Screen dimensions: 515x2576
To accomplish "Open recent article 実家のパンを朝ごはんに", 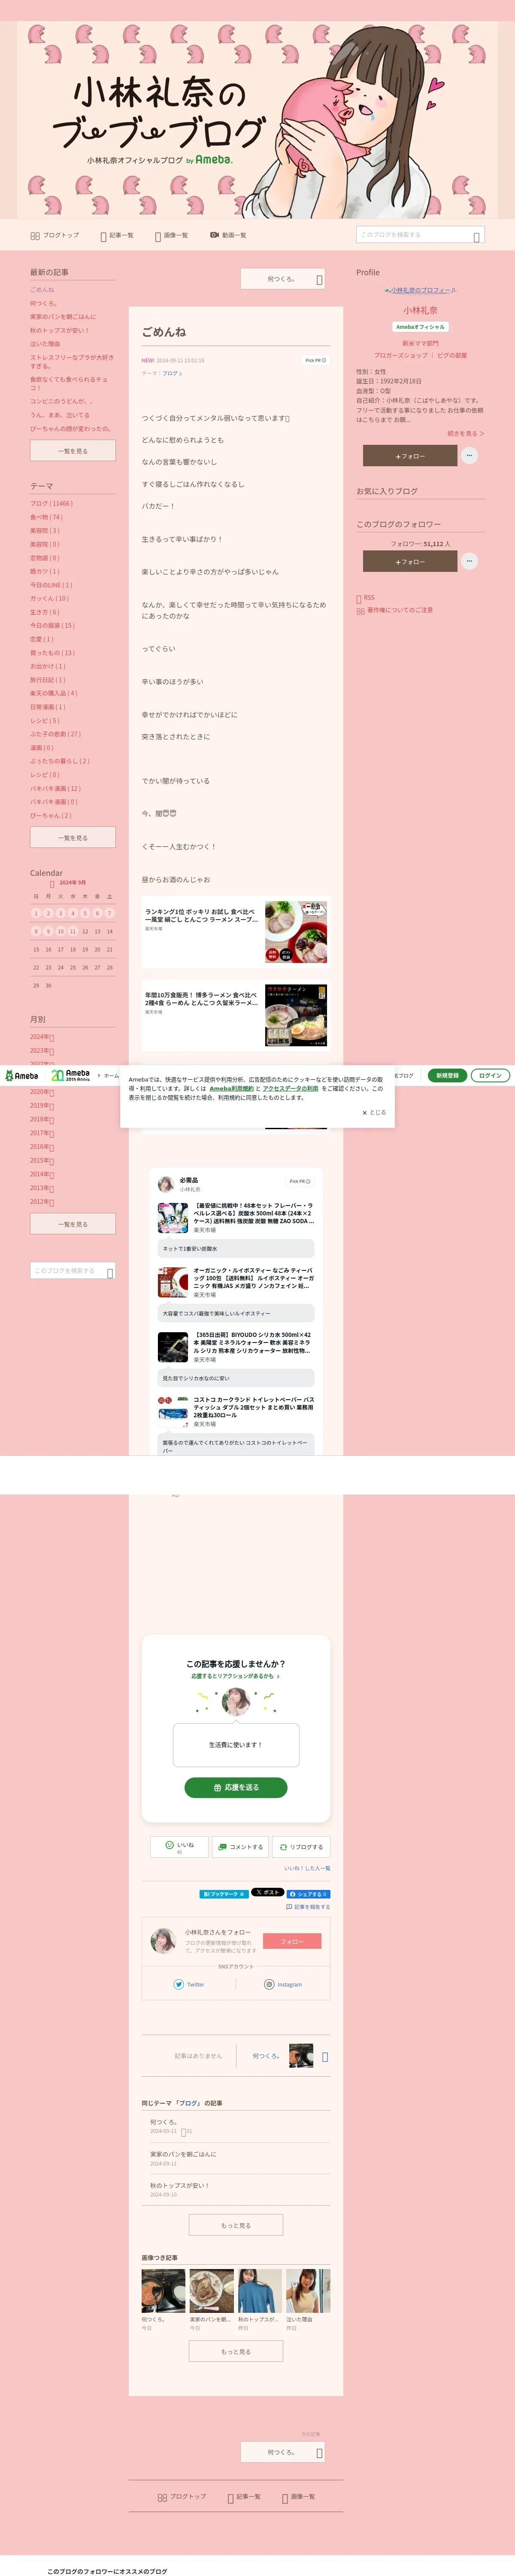I will [63, 317].
